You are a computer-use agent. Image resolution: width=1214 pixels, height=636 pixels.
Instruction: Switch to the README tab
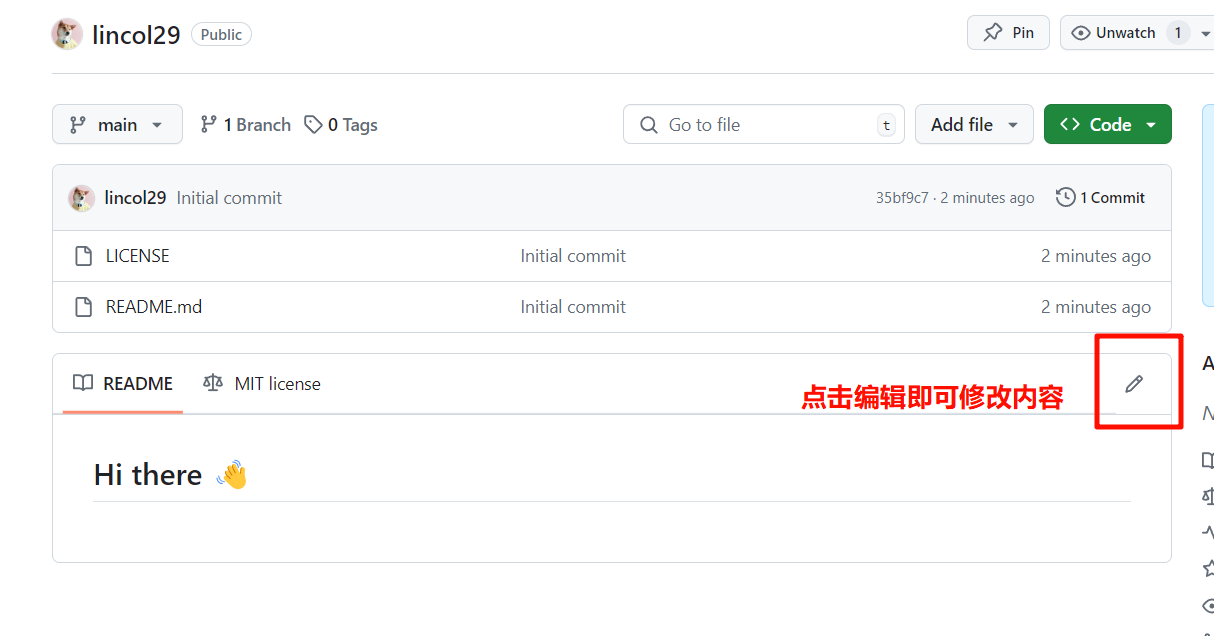123,384
